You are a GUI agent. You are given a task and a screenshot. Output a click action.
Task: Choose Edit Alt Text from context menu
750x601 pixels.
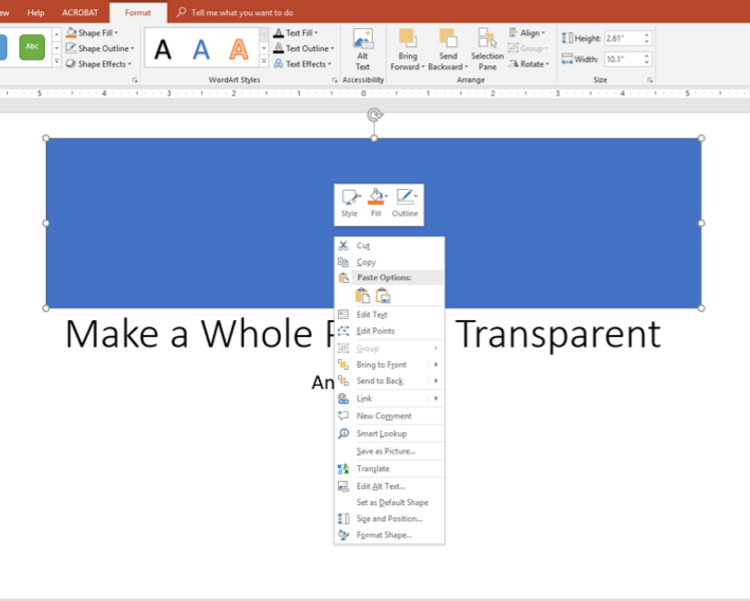(x=389, y=486)
